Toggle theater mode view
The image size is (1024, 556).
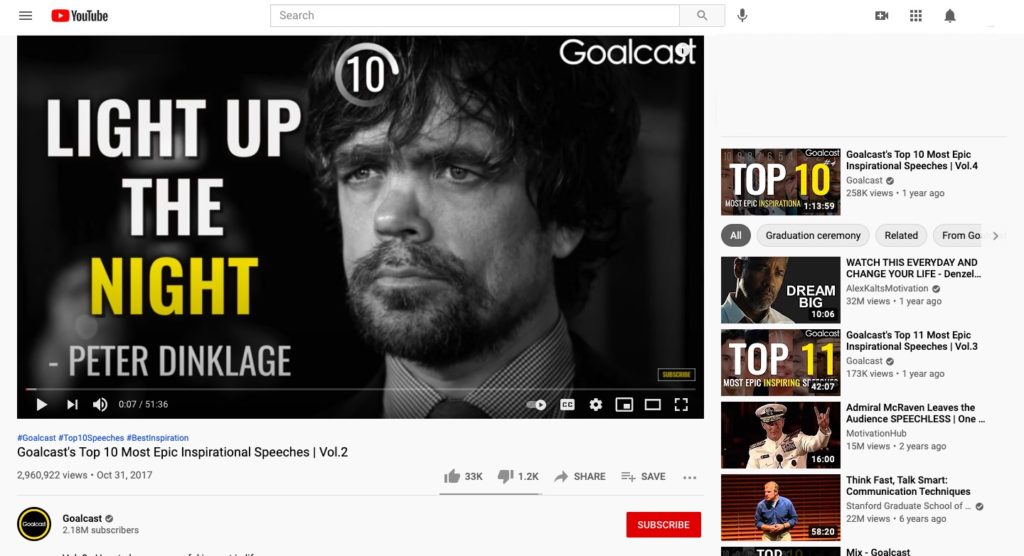652,404
